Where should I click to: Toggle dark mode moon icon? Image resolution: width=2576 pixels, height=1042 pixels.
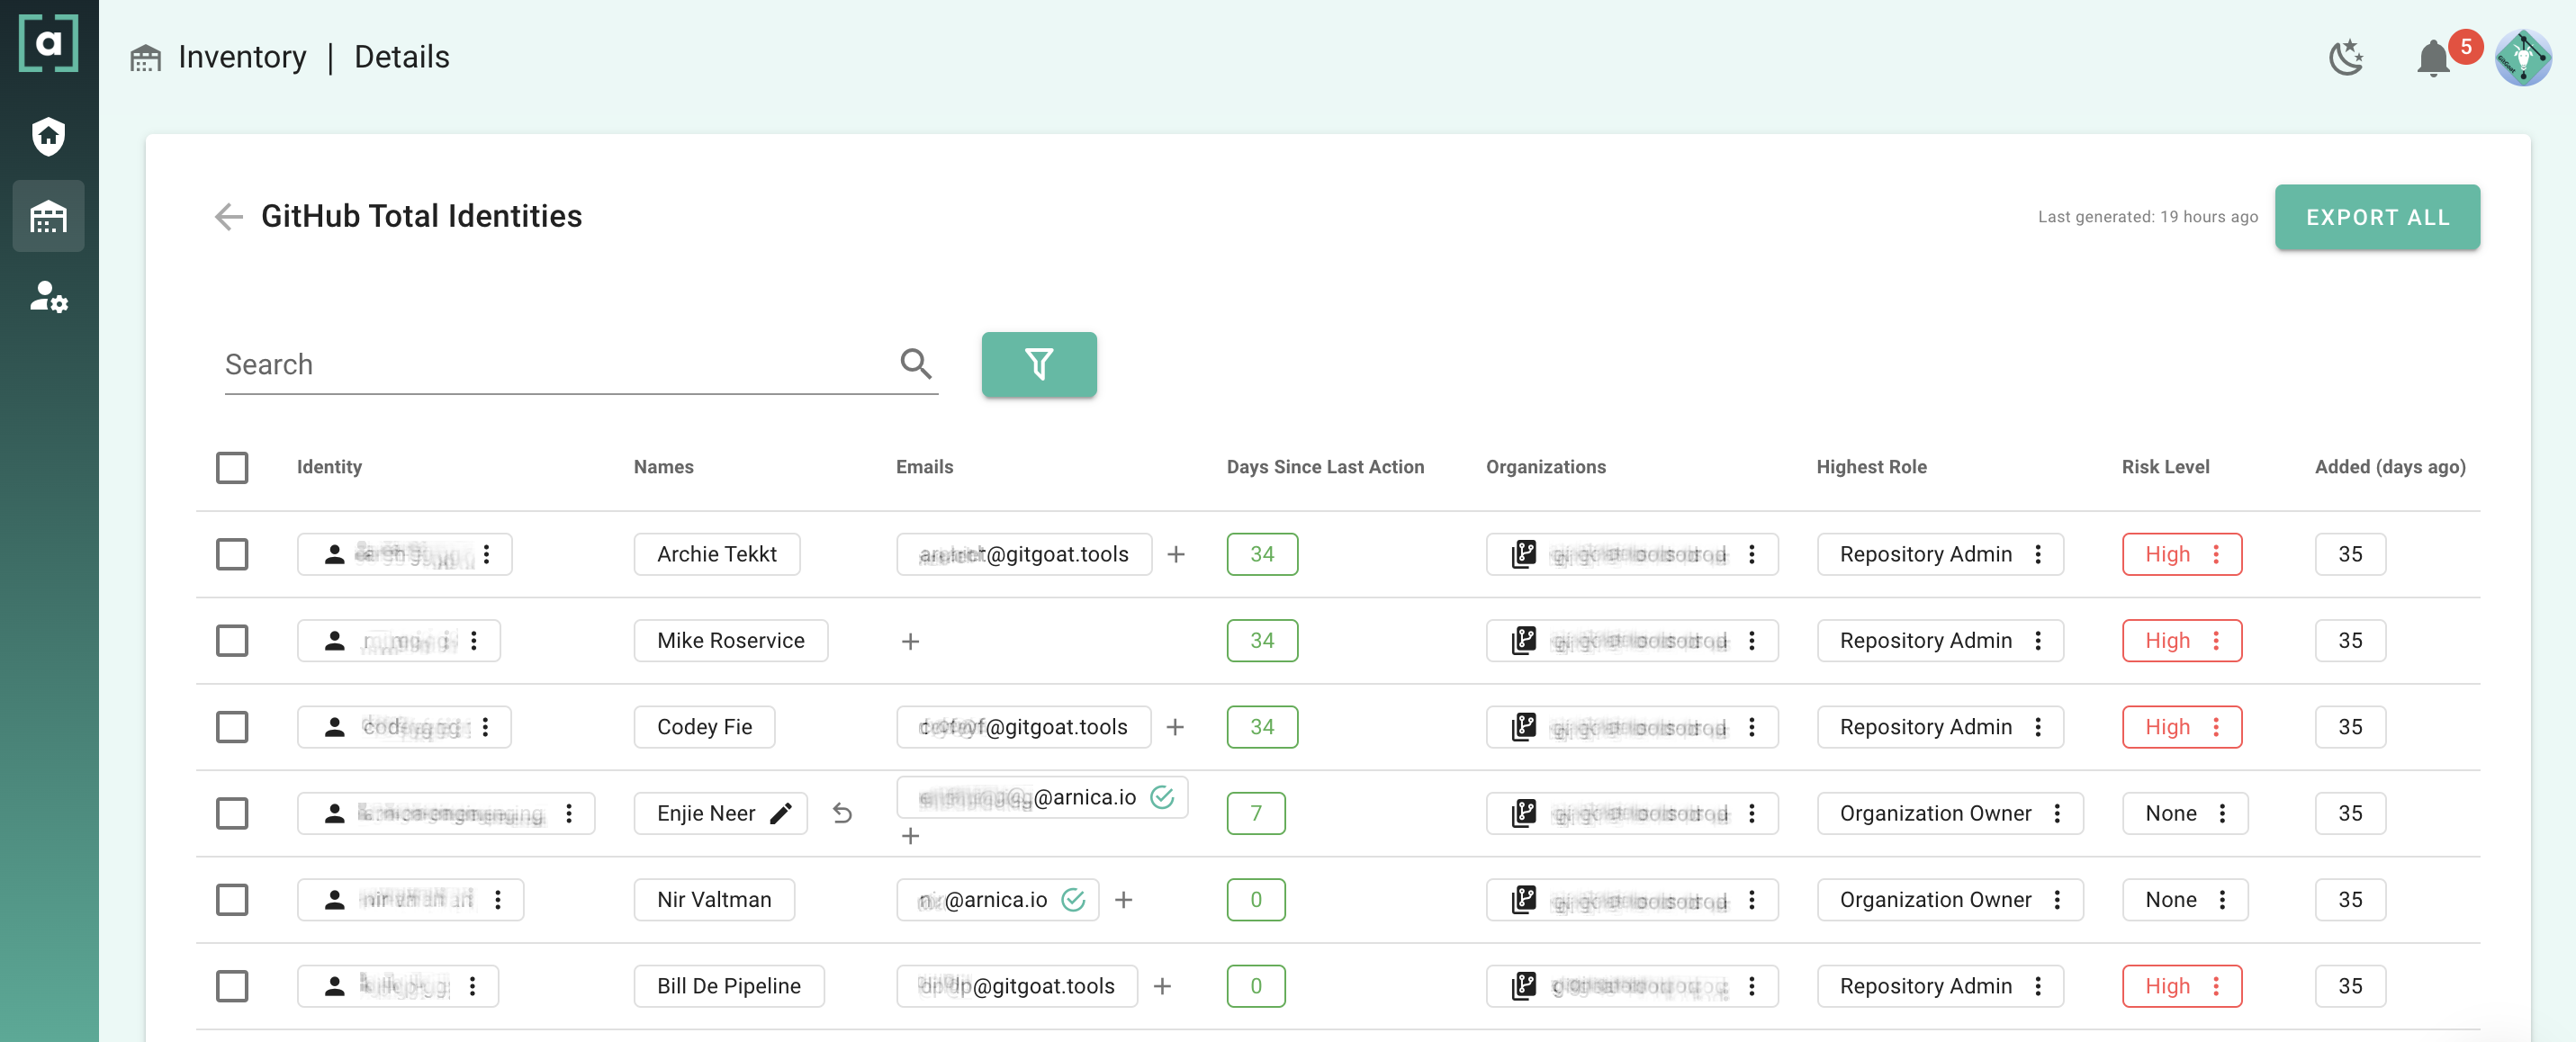[x=2345, y=57]
